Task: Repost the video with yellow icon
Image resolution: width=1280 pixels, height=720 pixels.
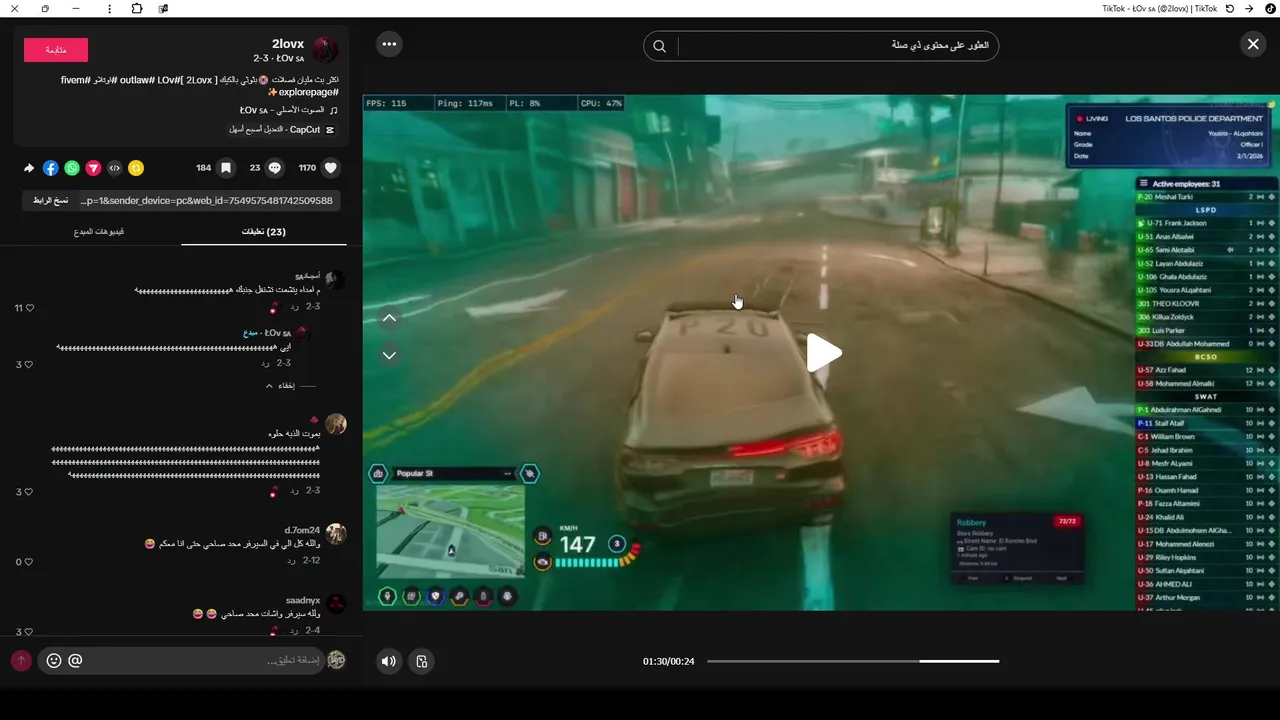Action: (x=136, y=168)
